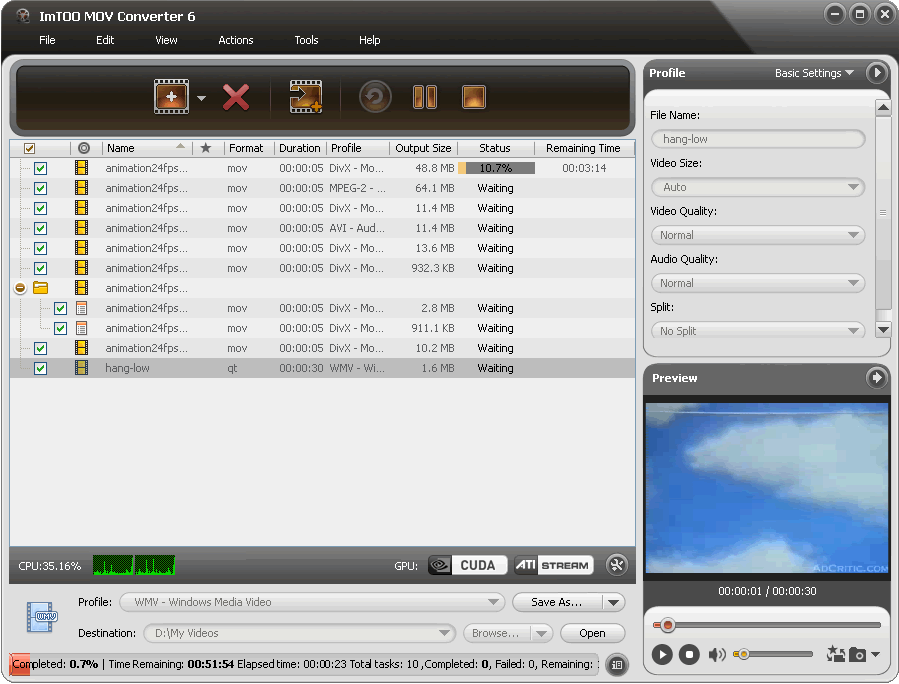Click the Save As... button
Viewport: 899px width, 684px height.
(x=557, y=602)
